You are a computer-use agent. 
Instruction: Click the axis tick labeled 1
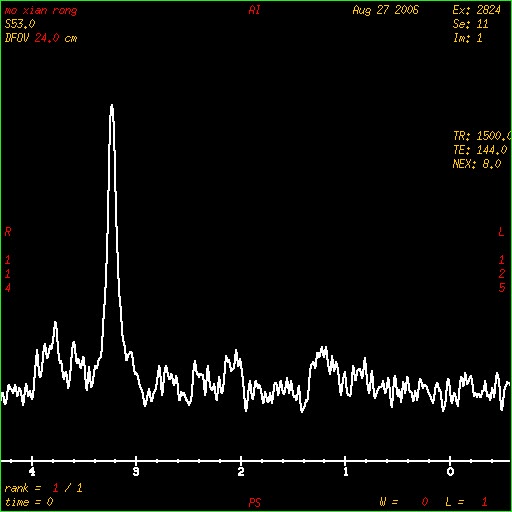click(x=345, y=471)
